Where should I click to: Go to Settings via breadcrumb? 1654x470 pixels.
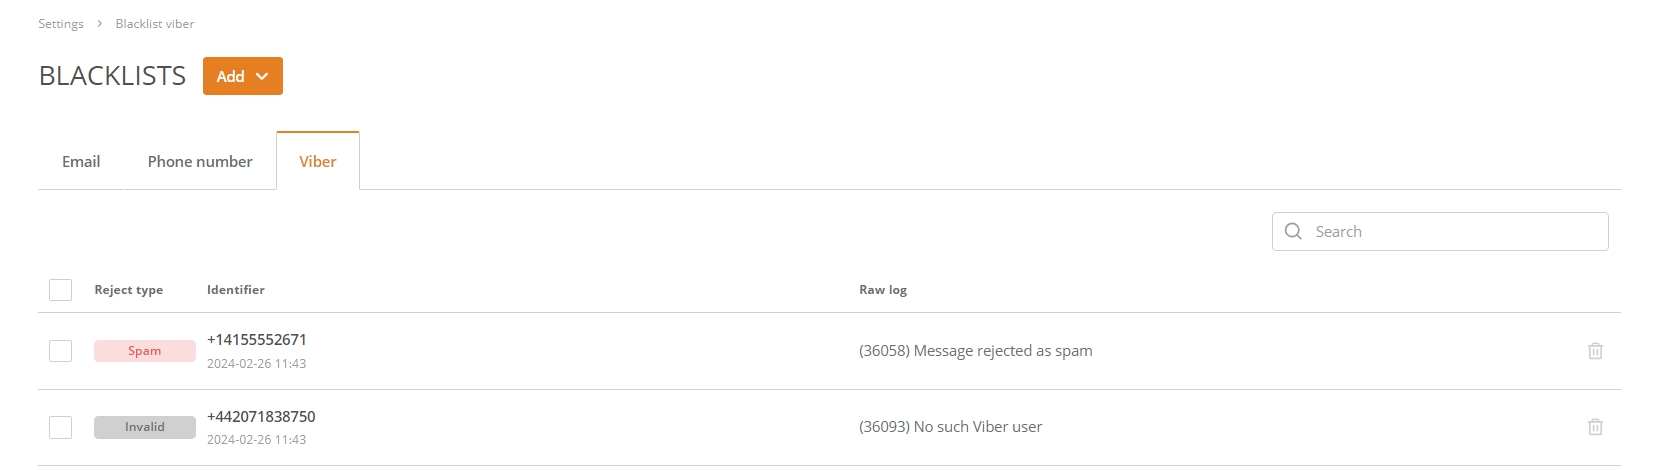61,23
